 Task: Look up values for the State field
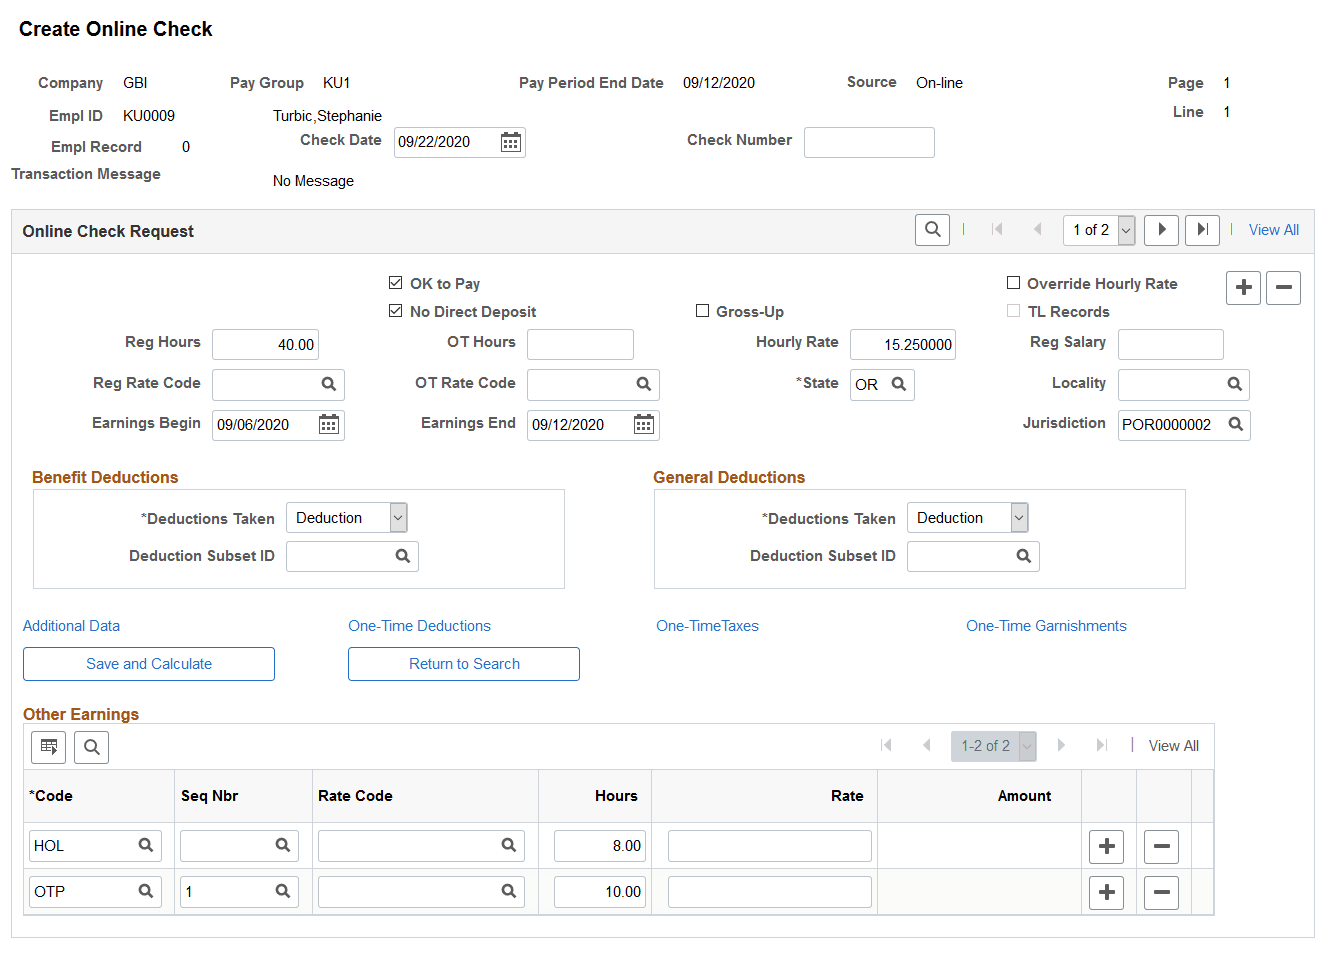[x=898, y=384]
